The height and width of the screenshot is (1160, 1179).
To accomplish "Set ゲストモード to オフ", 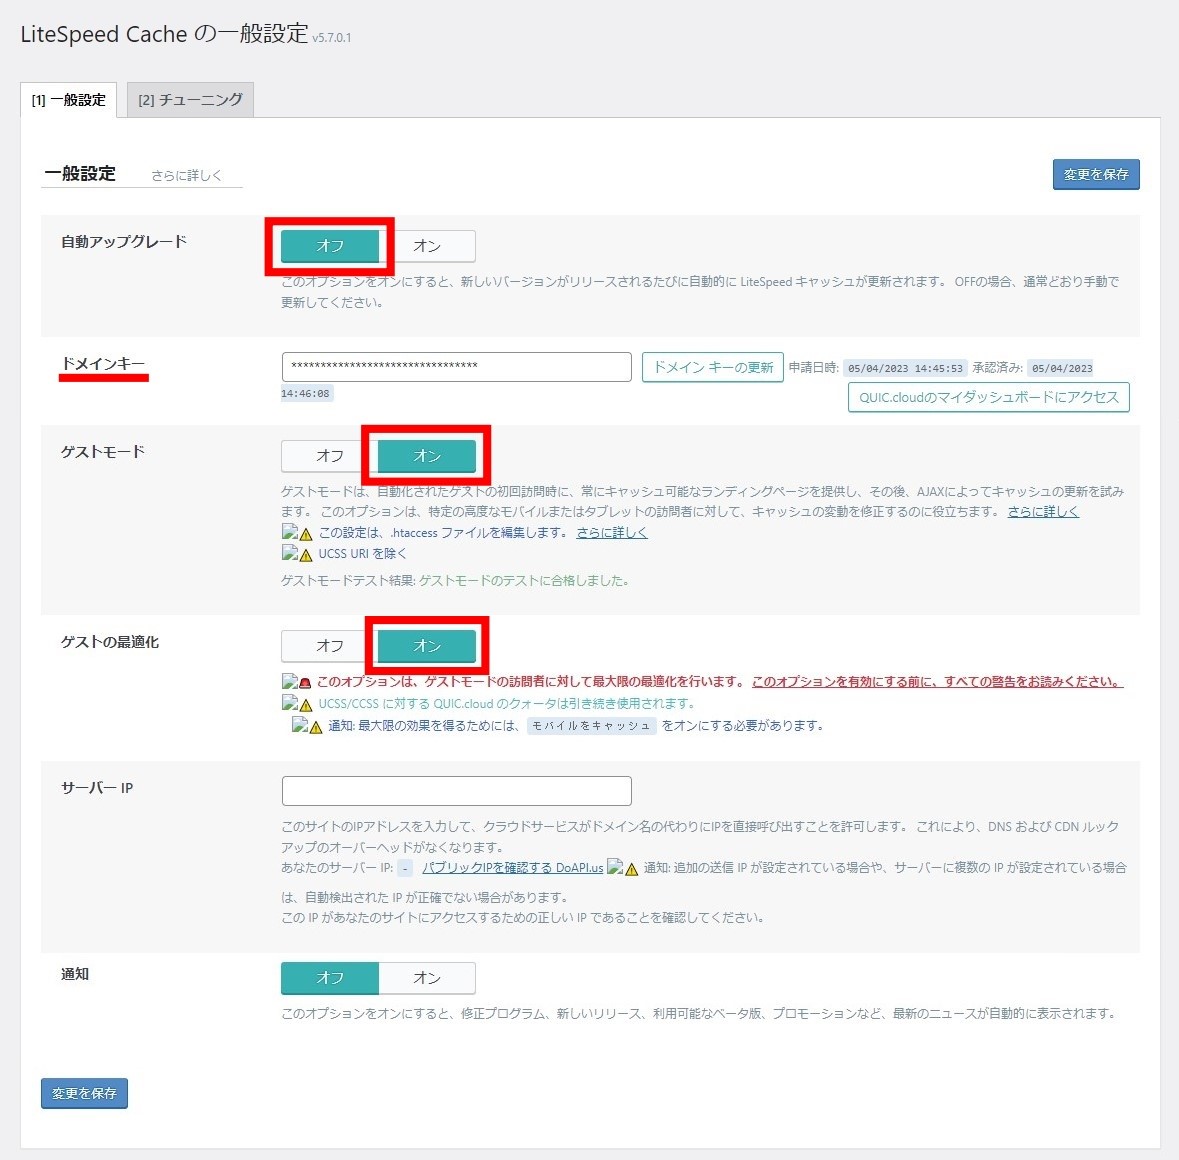I will click(330, 456).
